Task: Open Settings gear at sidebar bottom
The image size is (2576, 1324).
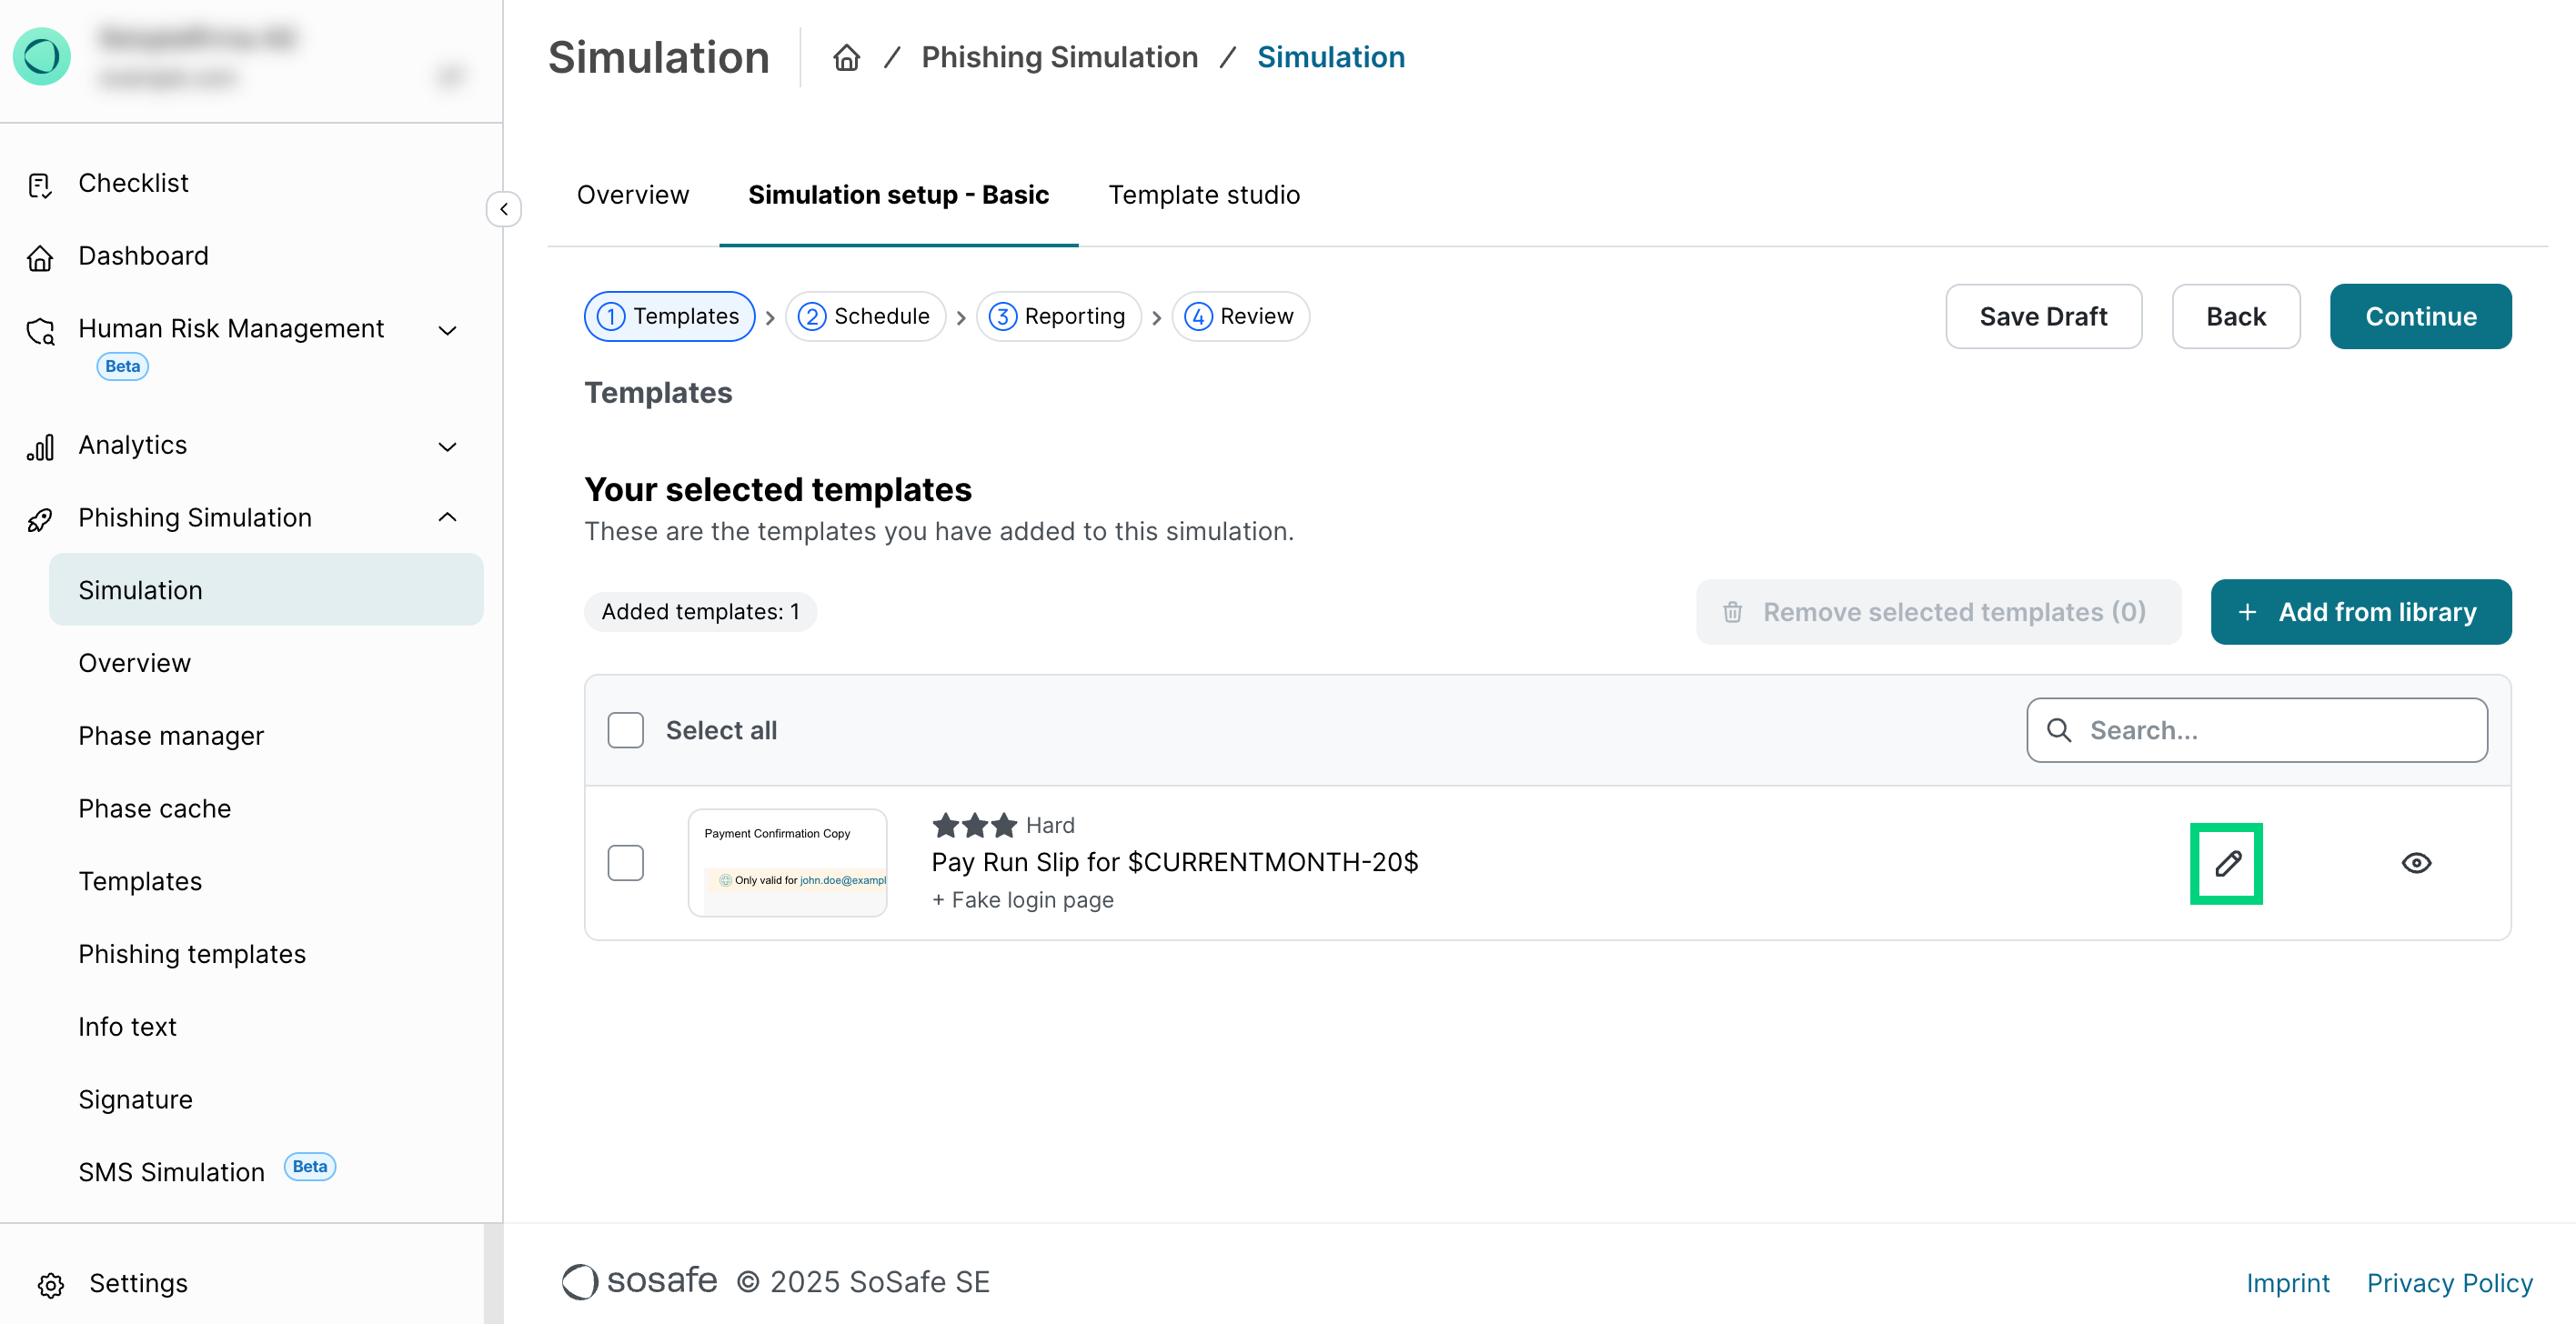Action: point(51,1284)
